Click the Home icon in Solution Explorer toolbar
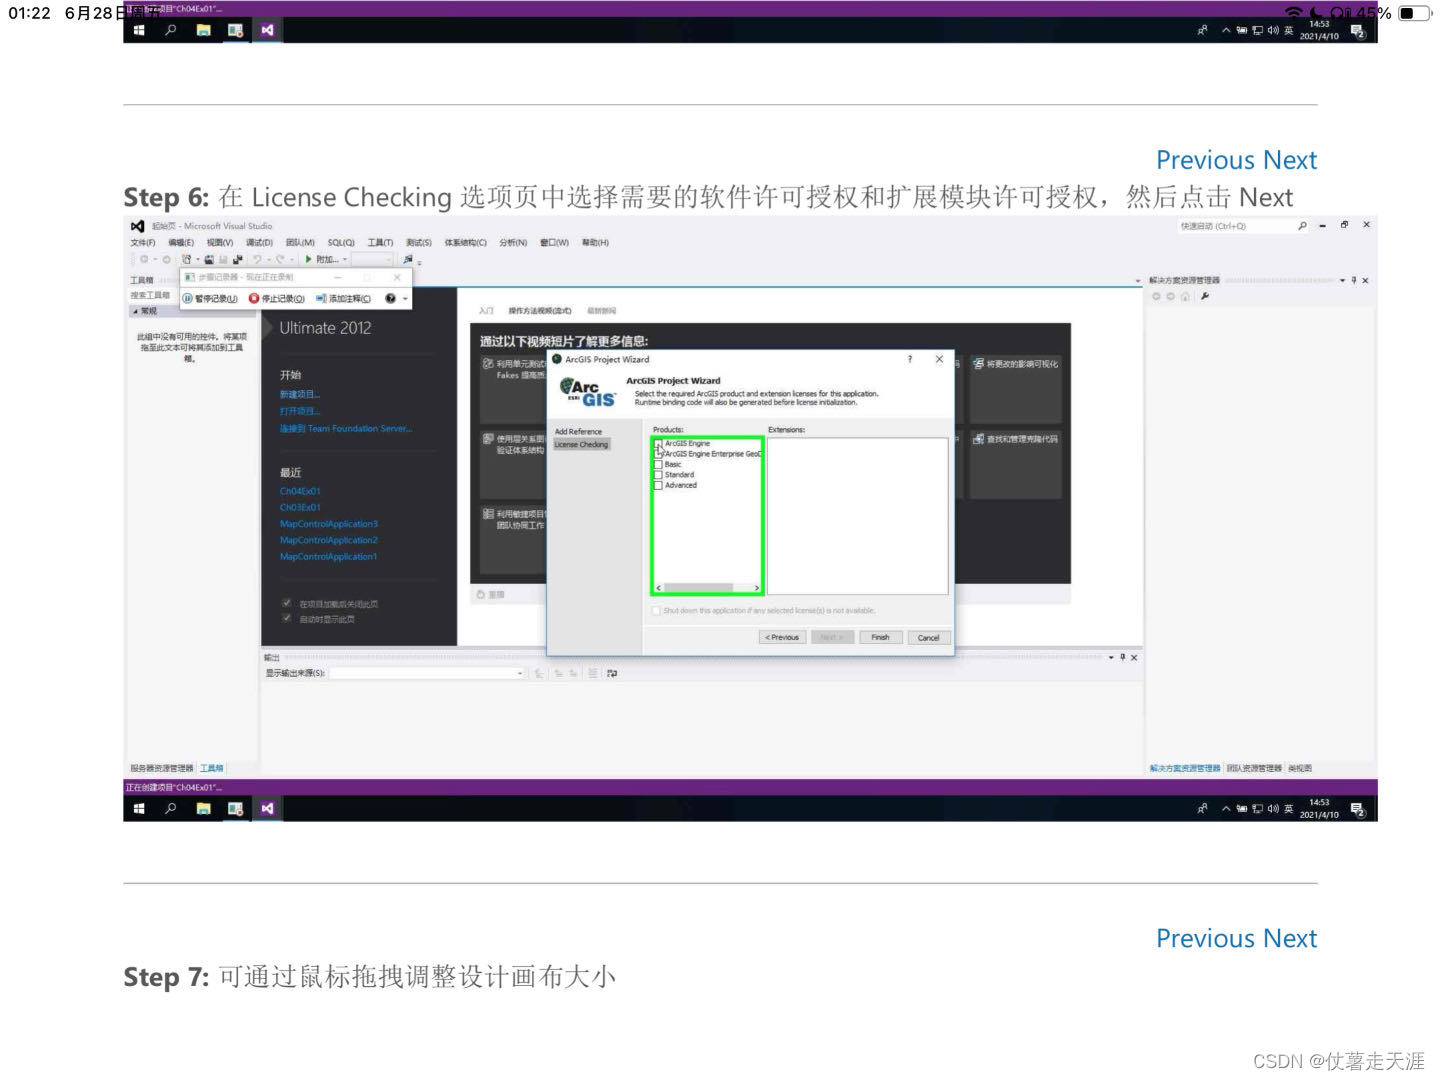This screenshot has height=1080, width=1440. (x=1185, y=296)
